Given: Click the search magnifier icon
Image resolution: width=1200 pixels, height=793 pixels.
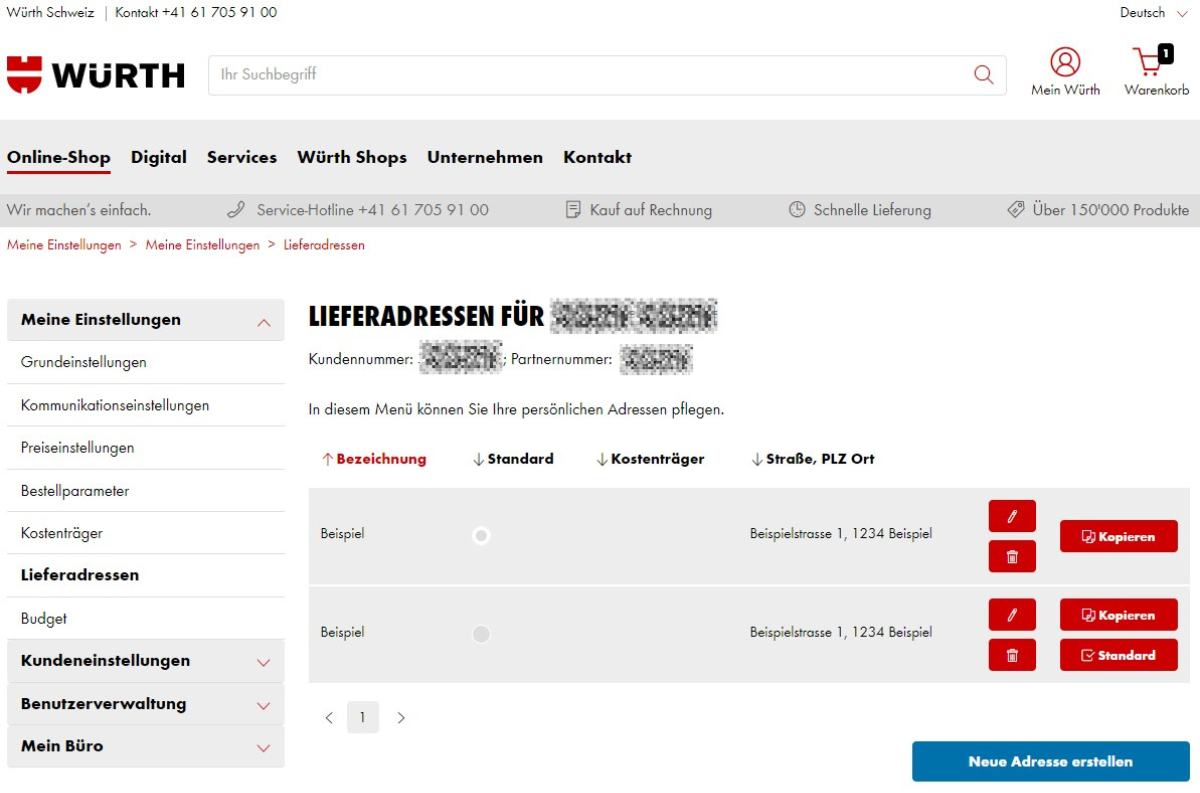Looking at the screenshot, I should (984, 75).
